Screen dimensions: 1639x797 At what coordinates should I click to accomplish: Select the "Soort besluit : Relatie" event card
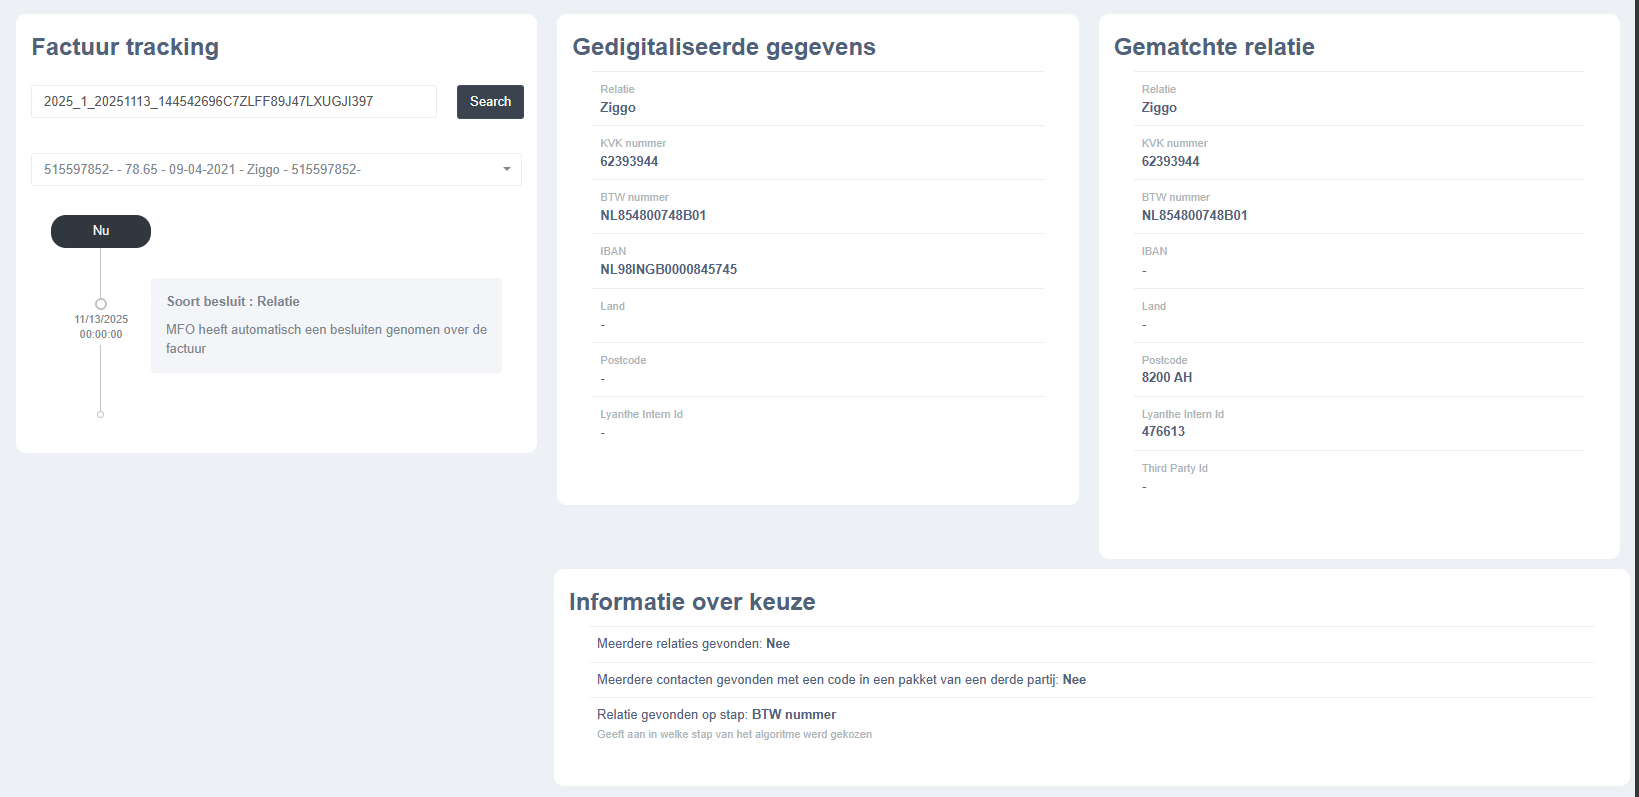[x=326, y=325]
